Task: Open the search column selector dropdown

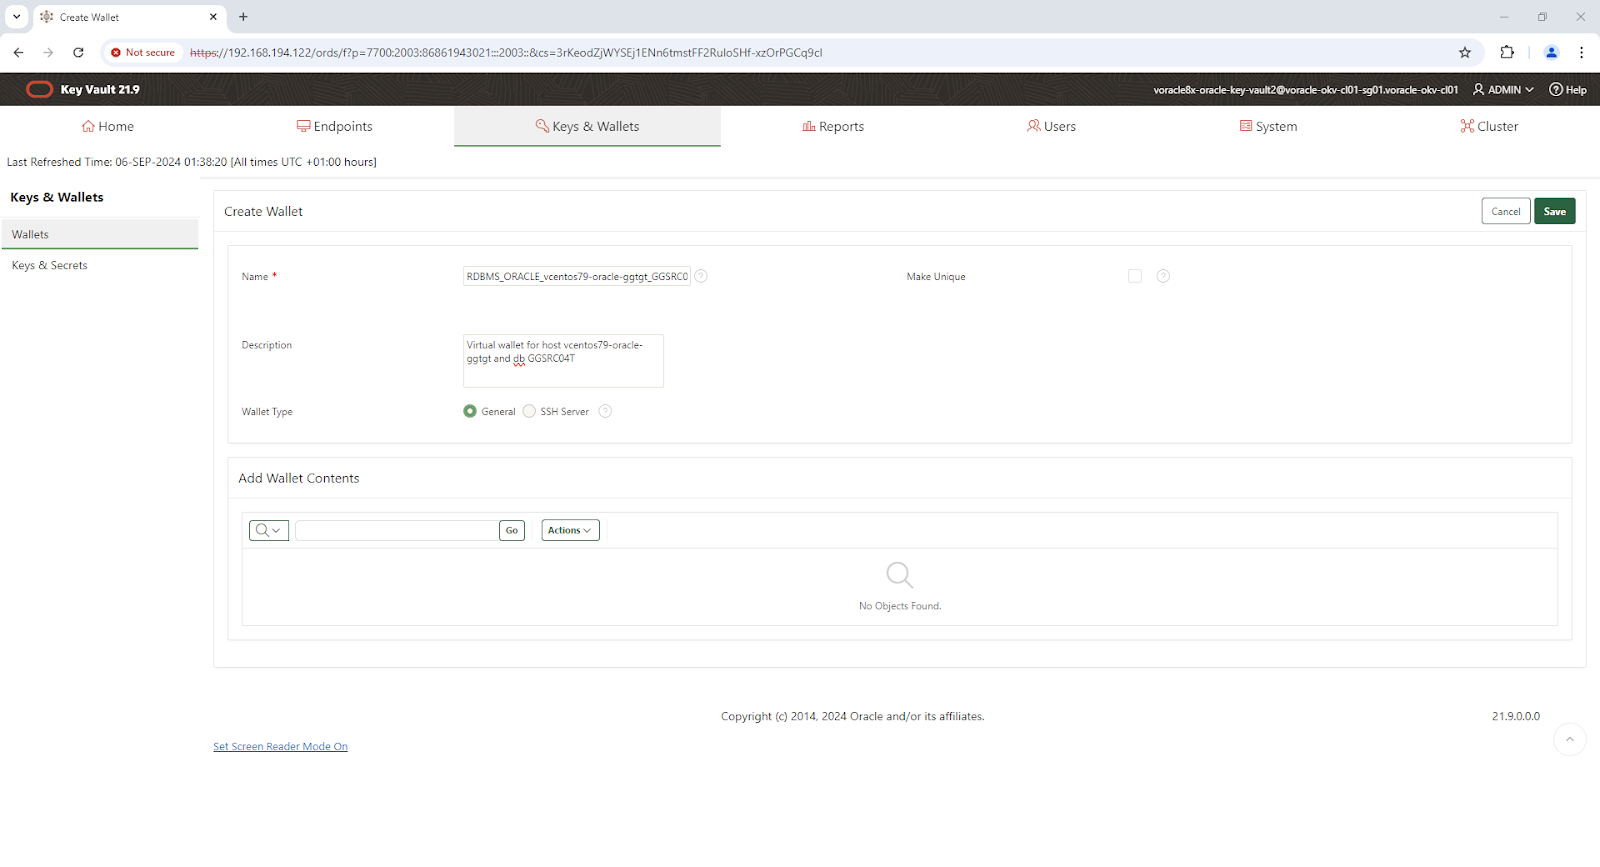Action: 269,530
